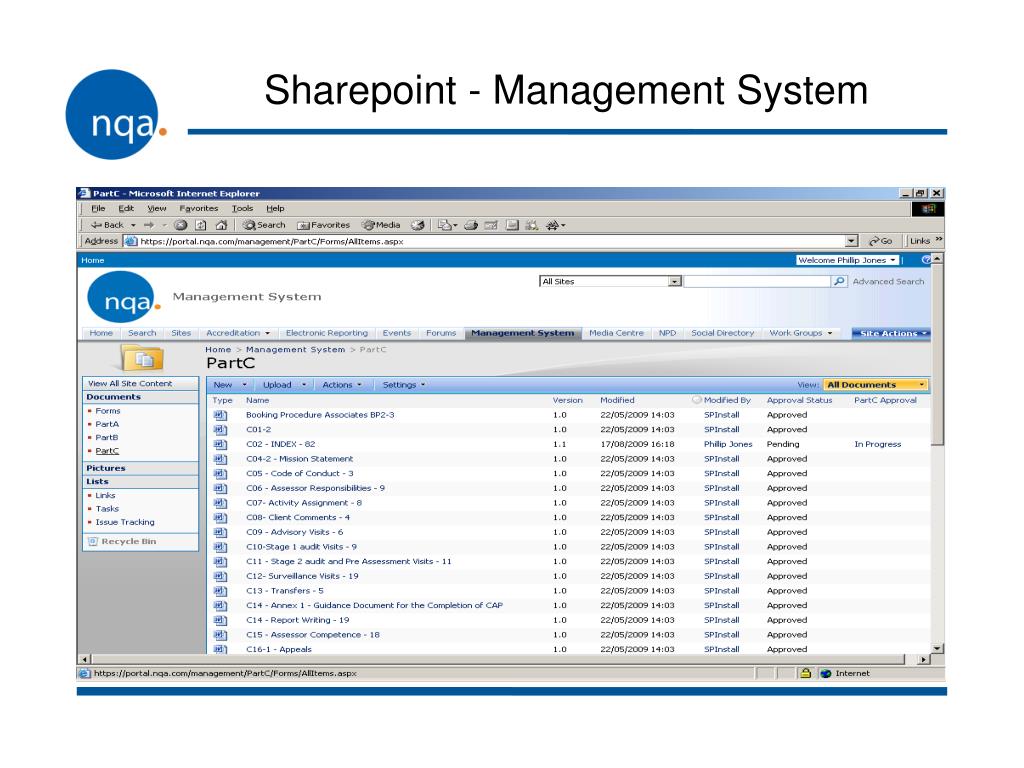
Task: Open the All Sites scope dropdown
Action: (x=675, y=281)
